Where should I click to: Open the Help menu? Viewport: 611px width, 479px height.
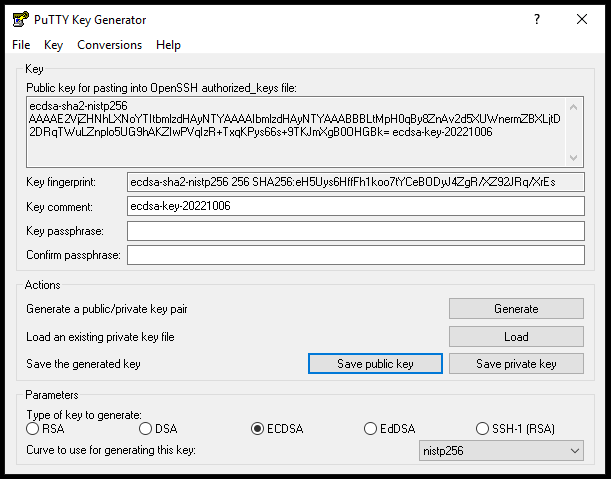(168, 45)
